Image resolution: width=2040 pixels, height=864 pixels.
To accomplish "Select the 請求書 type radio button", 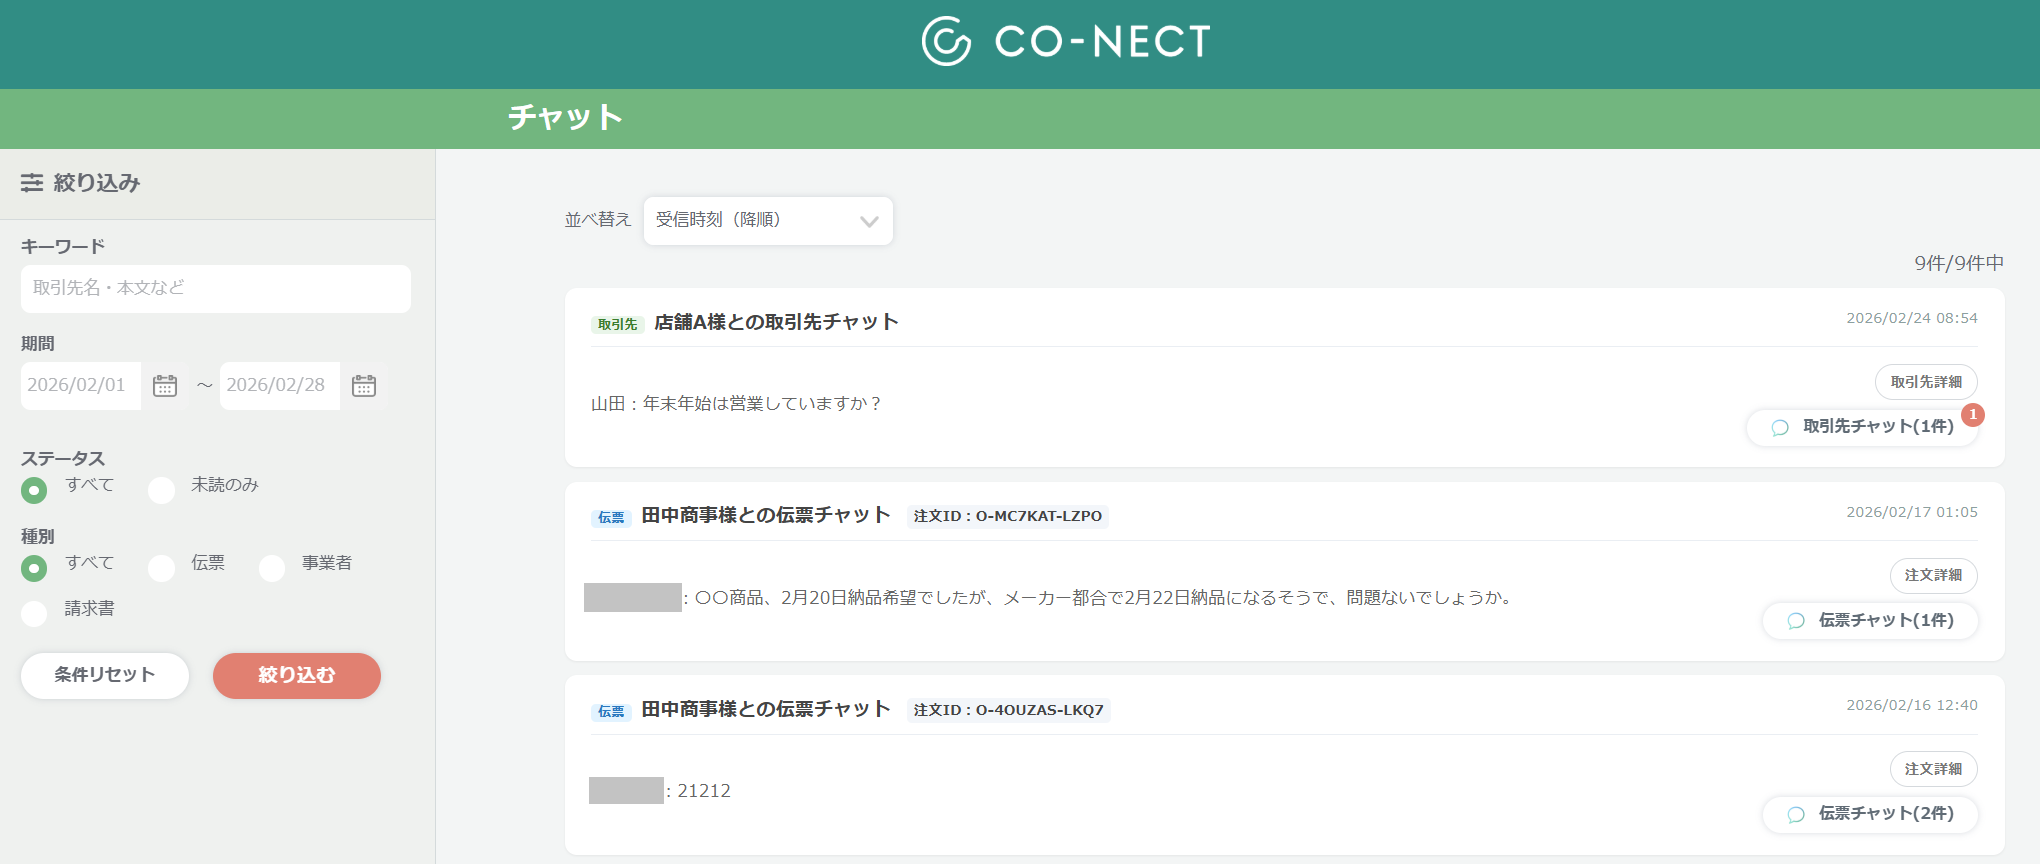I will coord(34,614).
